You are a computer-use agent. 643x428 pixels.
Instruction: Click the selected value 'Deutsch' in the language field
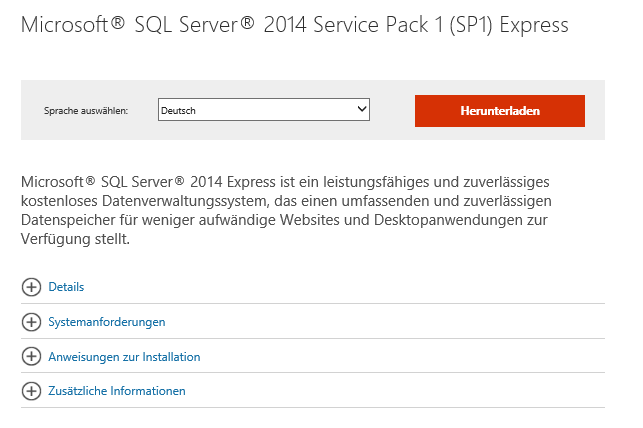180,110
